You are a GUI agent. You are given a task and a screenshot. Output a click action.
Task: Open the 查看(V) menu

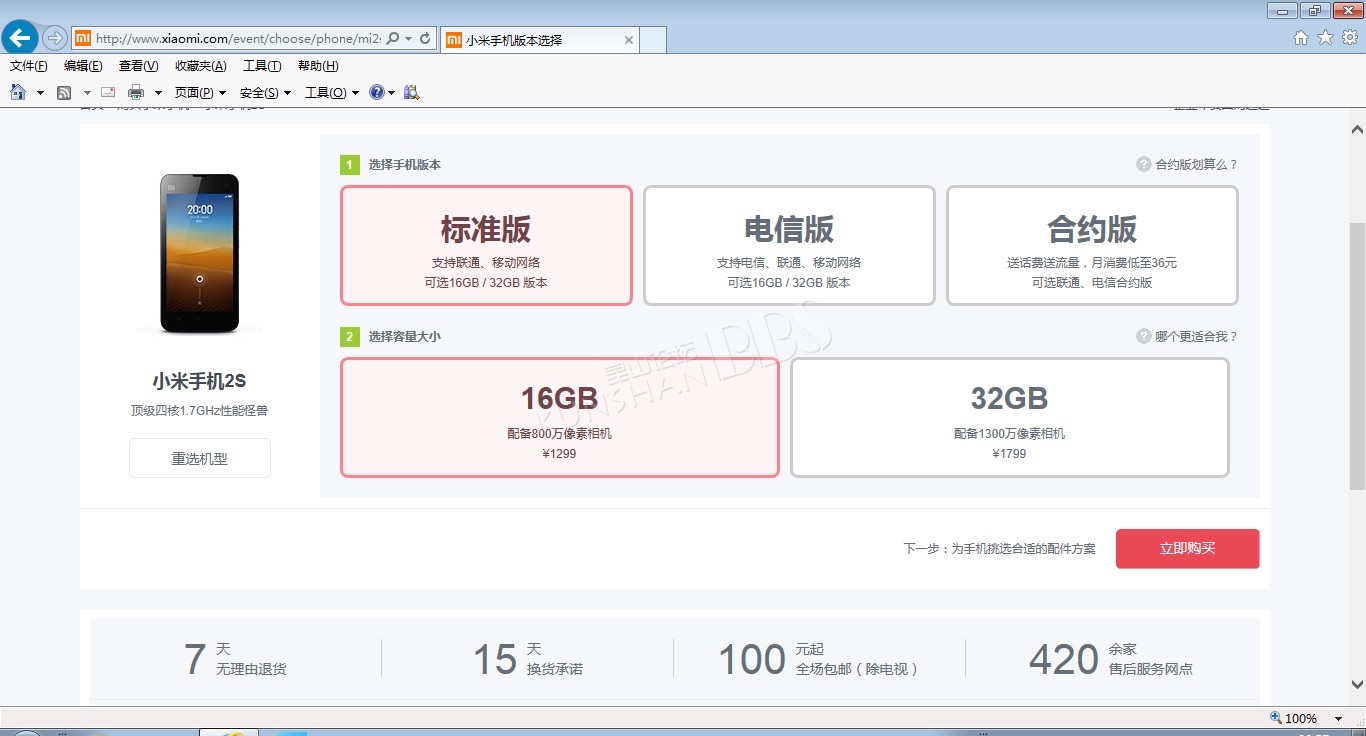(x=138, y=66)
